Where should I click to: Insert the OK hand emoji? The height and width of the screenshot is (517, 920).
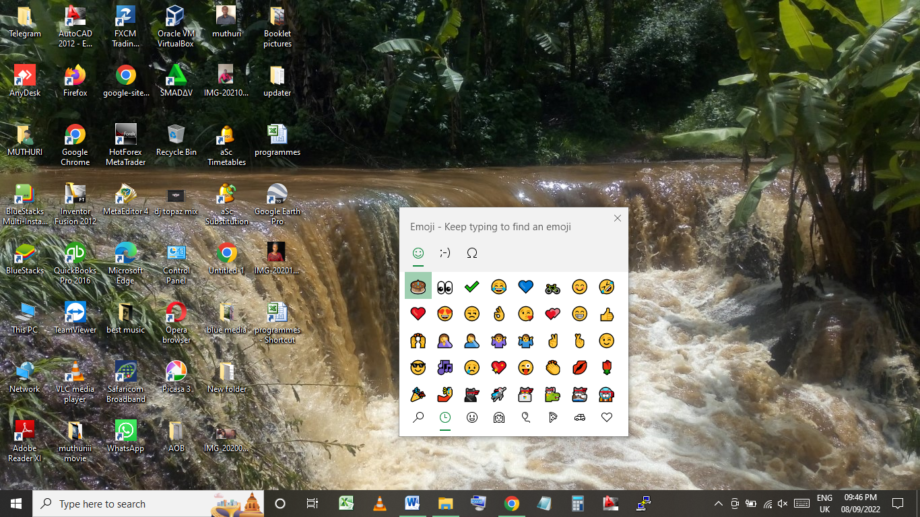pyautogui.click(x=499, y=314)
